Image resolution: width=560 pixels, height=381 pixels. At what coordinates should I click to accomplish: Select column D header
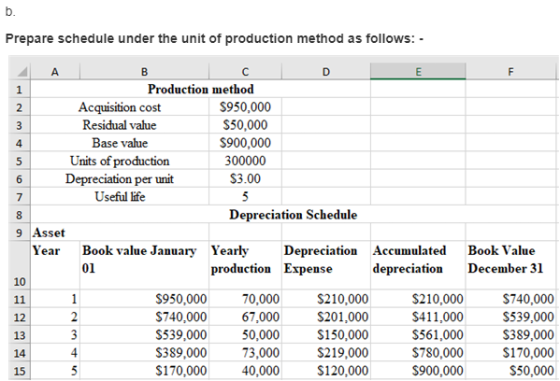click(x=326, y=72)
